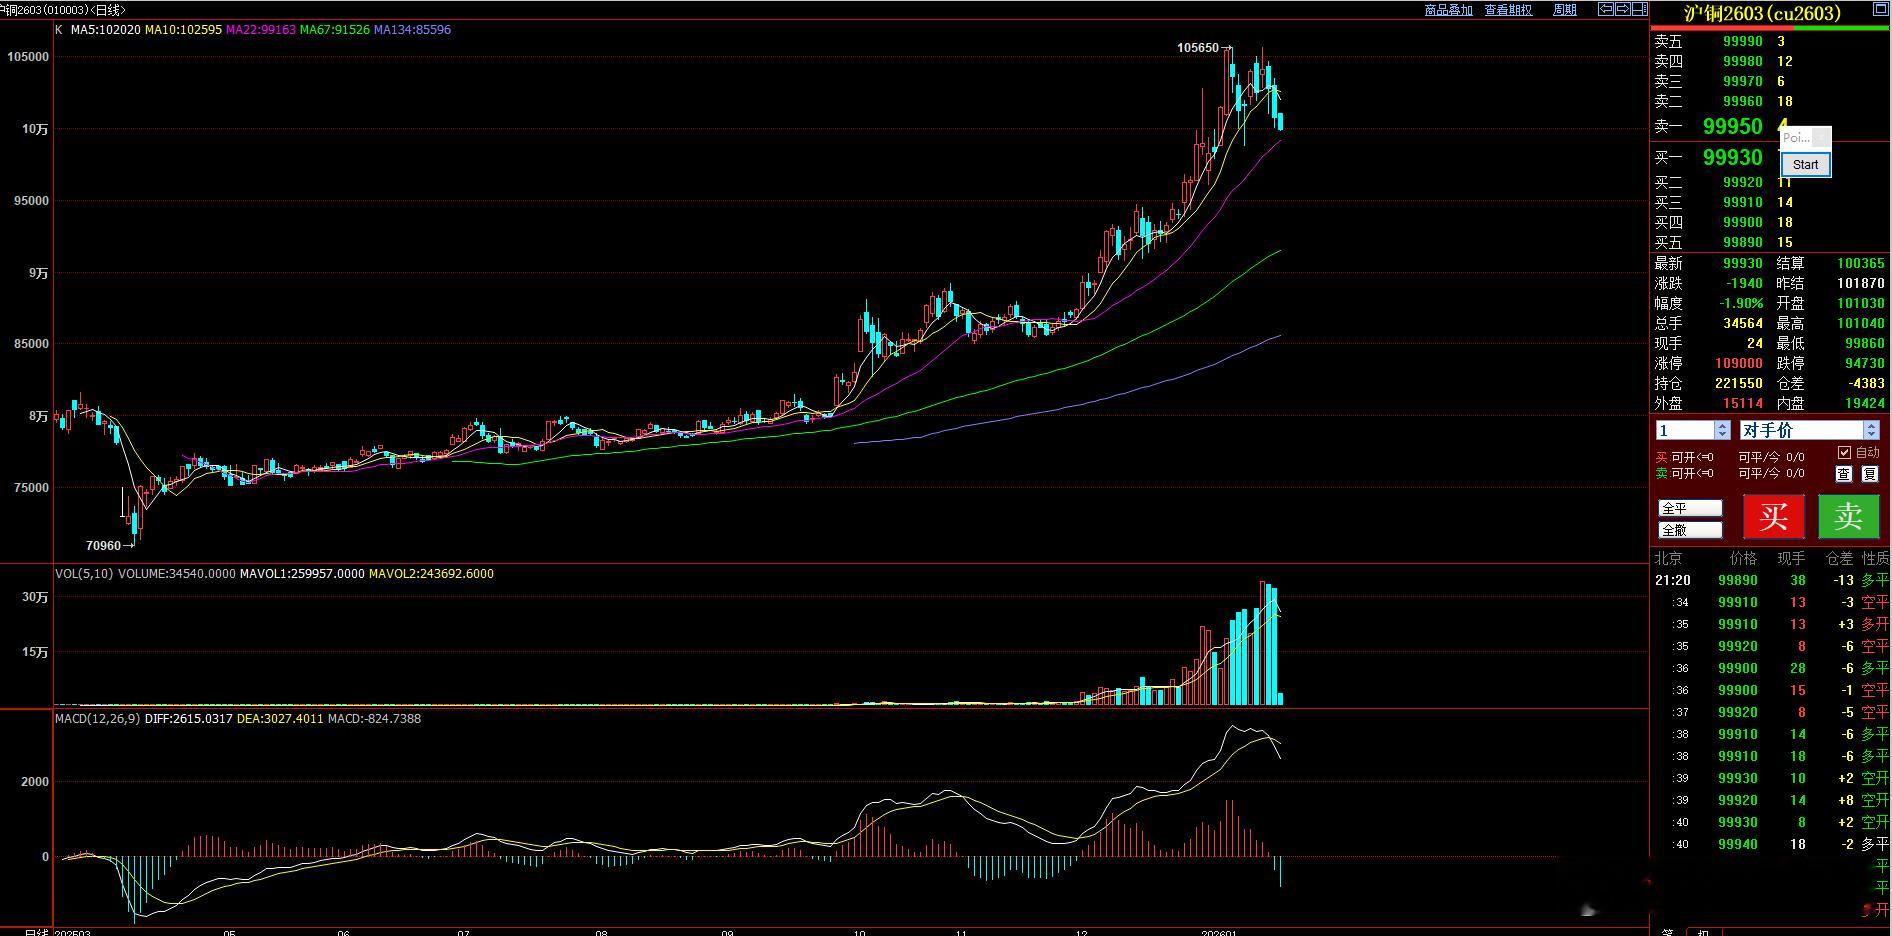Click the 持仓 value 221550
The image size is (1892, 936).
tap(1739, 383)
